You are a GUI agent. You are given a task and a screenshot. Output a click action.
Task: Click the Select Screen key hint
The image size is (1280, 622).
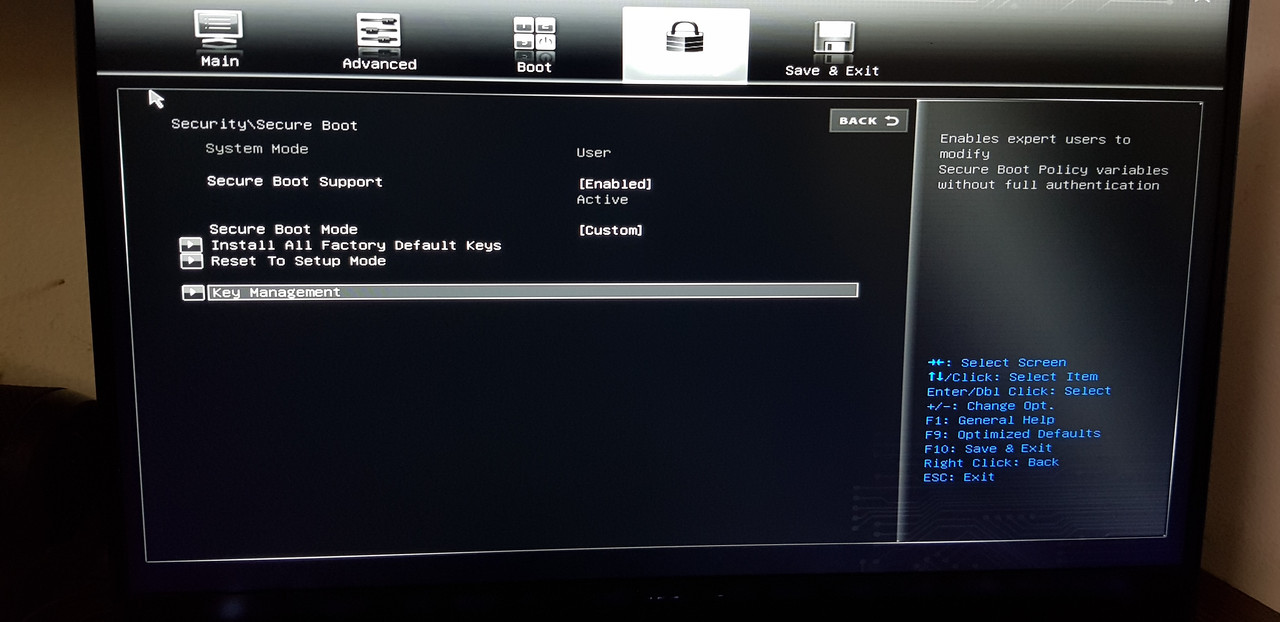(997, 363)
